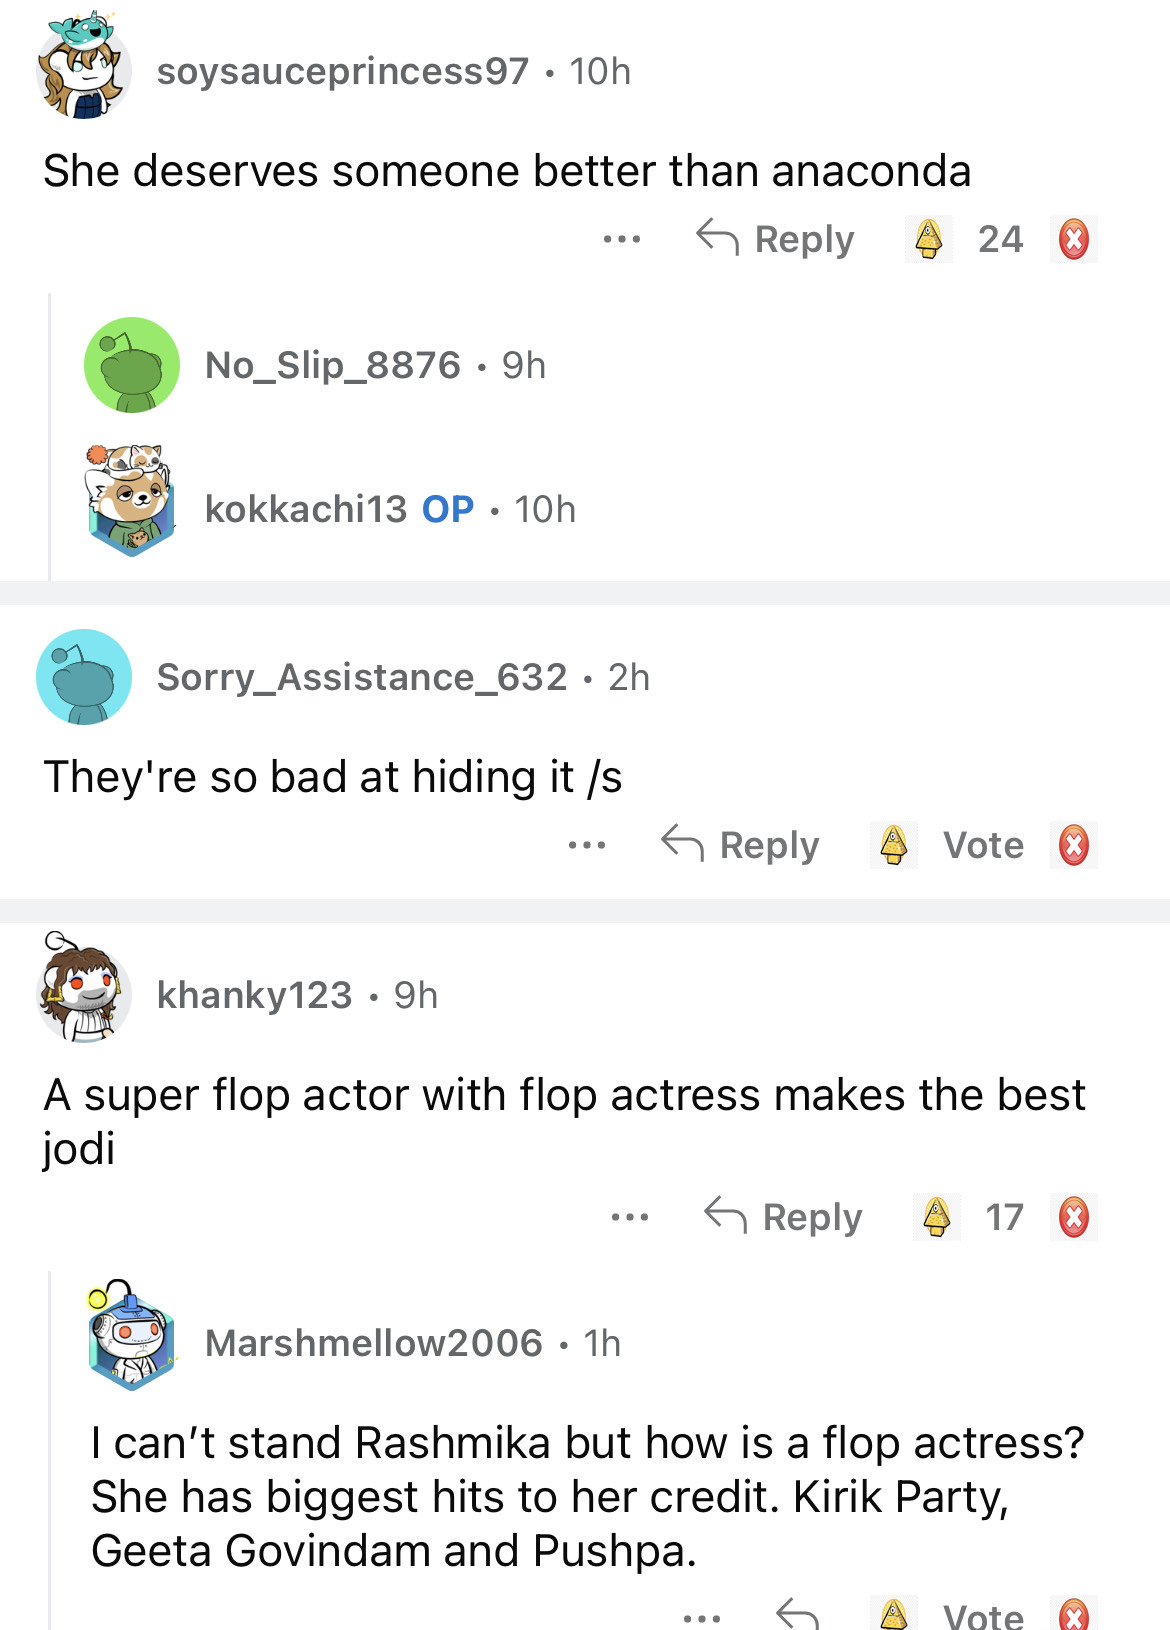Open soysauceprincess97's profile via username
This screenshot has width=1170, height=1630.
coord(342,72)
